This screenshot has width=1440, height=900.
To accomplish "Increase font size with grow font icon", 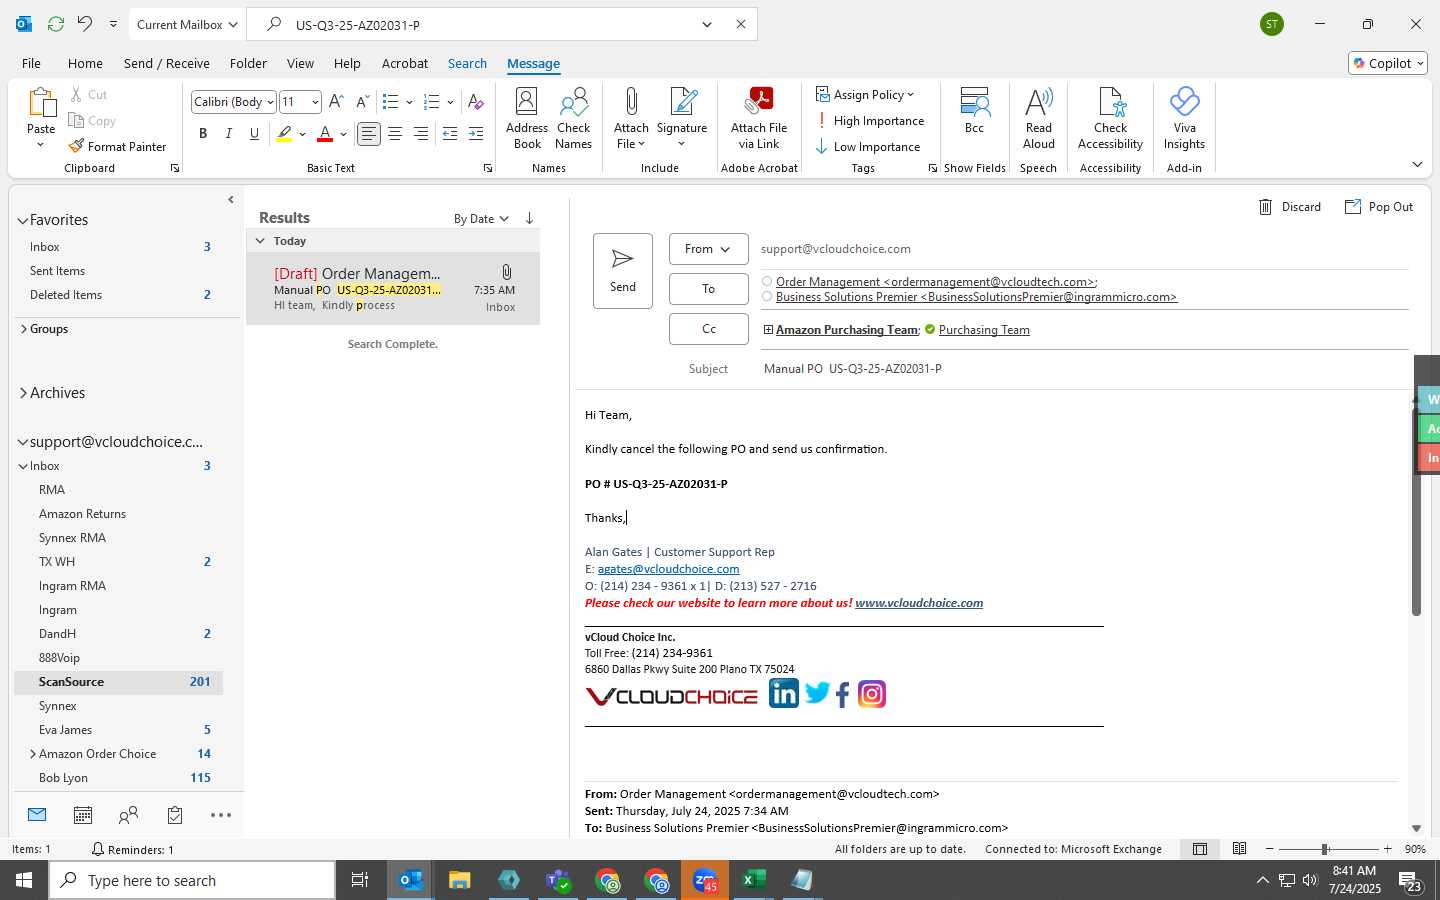I will tap(336, 101).
